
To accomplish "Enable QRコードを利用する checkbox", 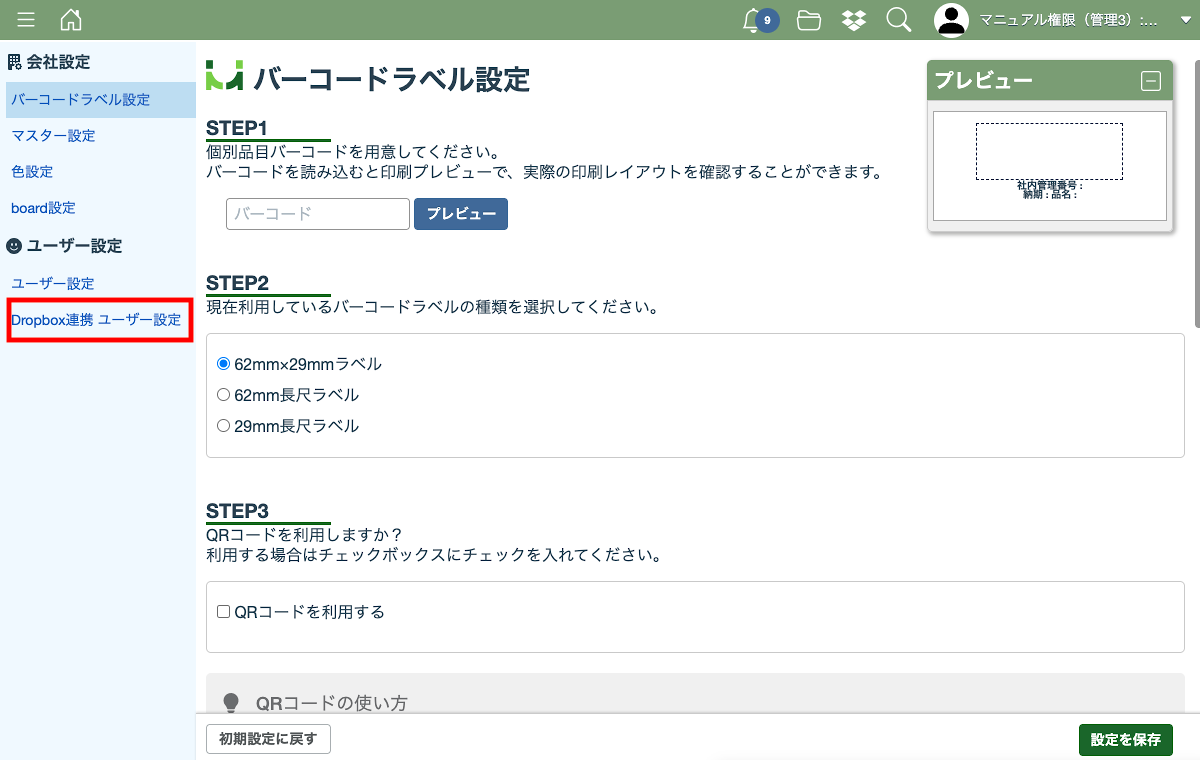I will [224, 611].
